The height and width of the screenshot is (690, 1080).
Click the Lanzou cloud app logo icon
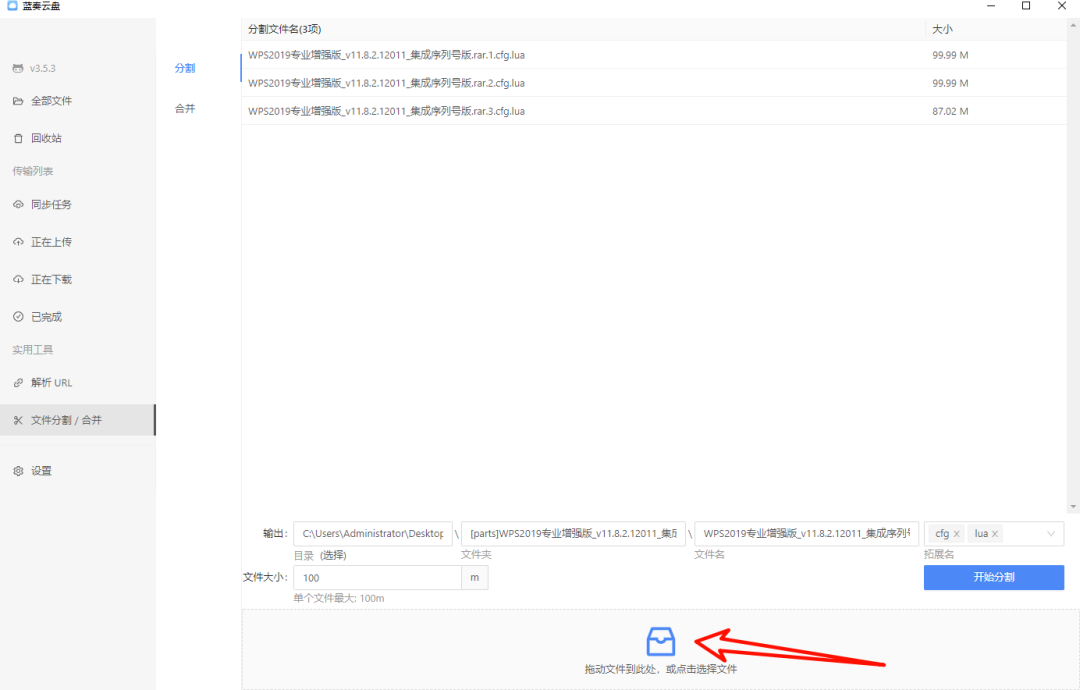[x=12, y=6]
